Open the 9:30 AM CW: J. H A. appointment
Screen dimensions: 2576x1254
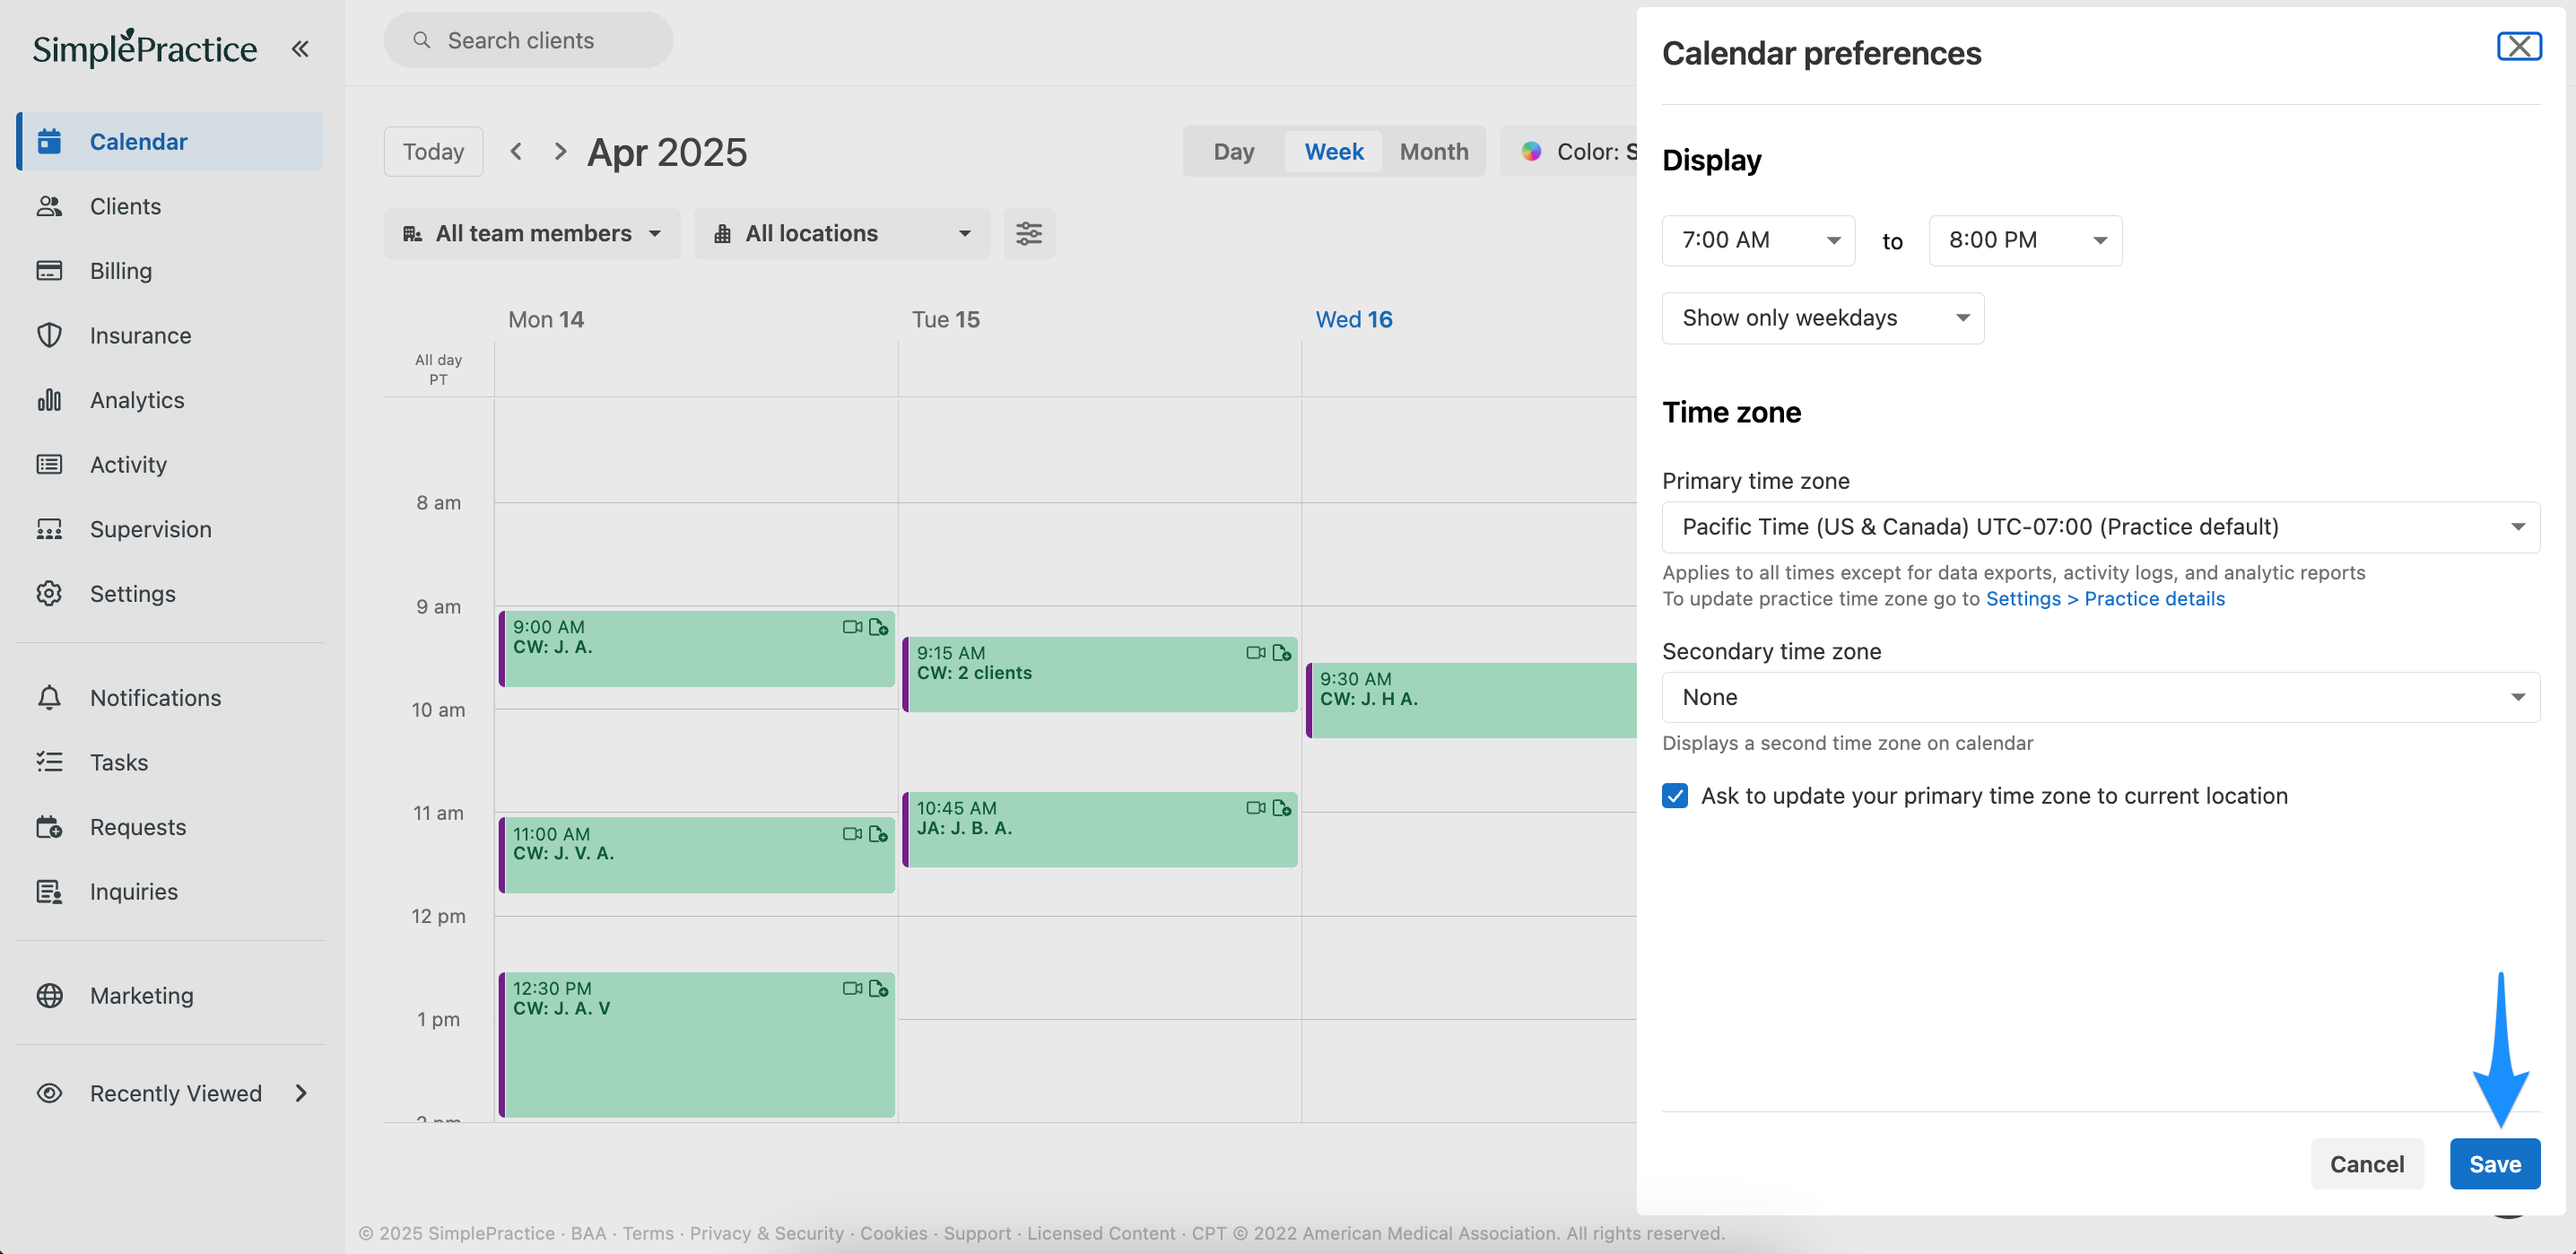[x=1471, y=700]
